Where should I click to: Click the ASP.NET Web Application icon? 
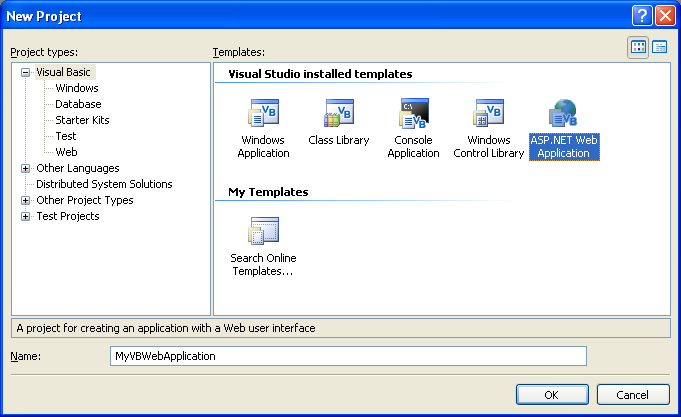(563, 114)
